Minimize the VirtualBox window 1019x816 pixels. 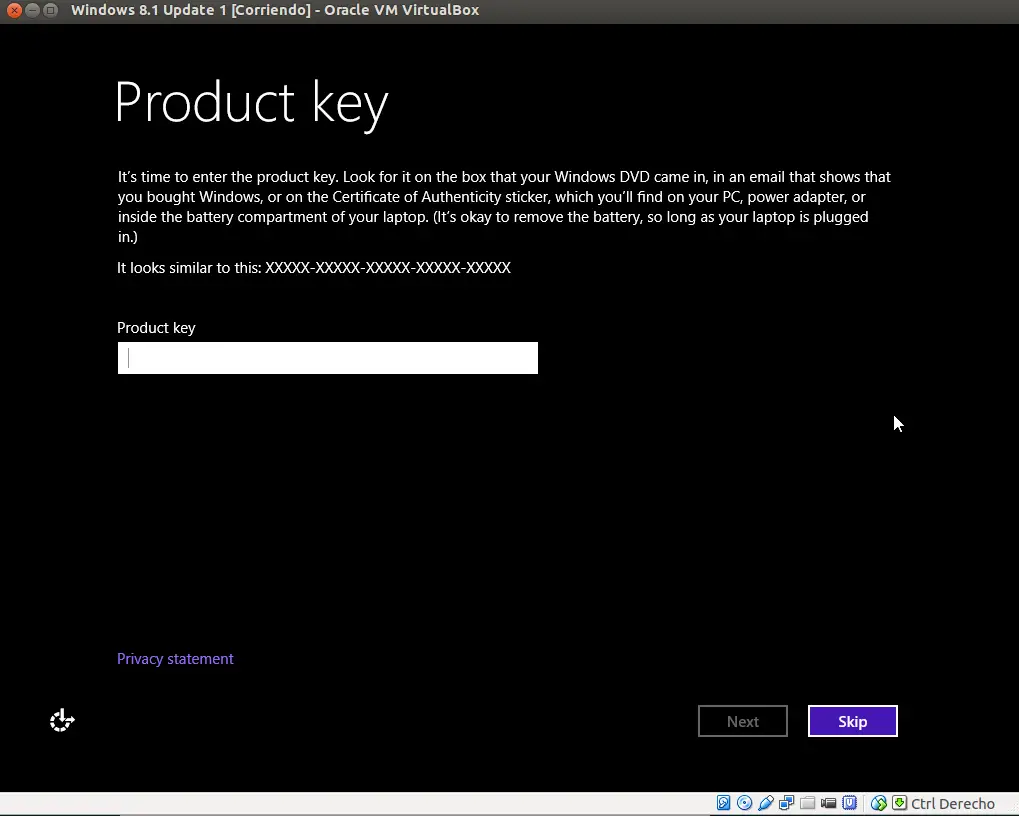pyautogui.click(x=32, y=10)
